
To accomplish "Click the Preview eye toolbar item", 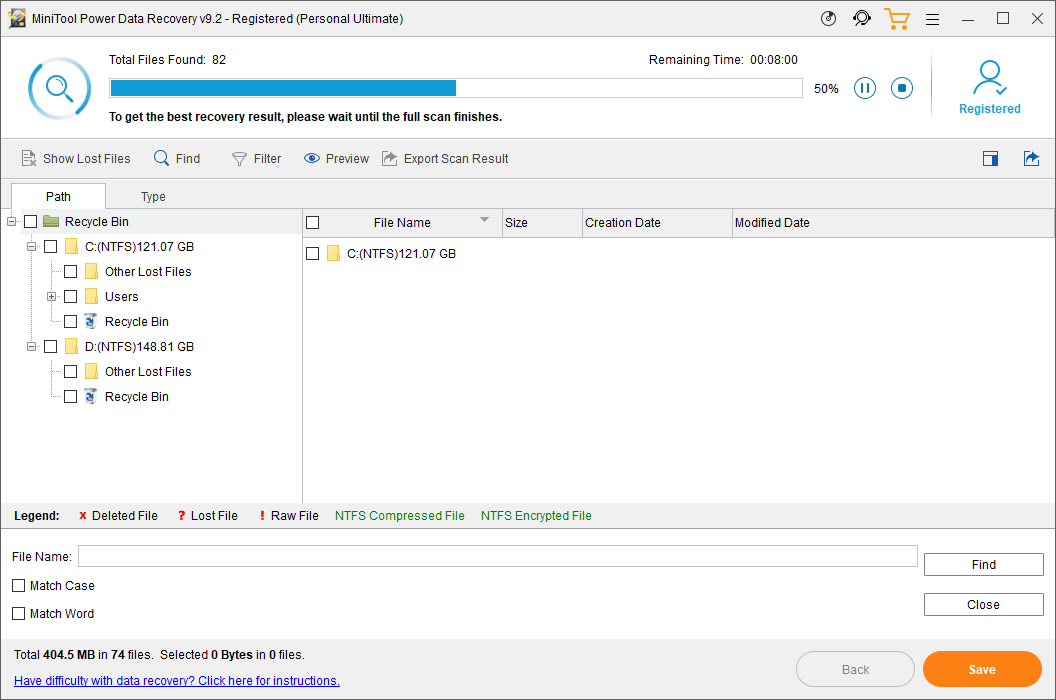I will click(x=336, y=158).
